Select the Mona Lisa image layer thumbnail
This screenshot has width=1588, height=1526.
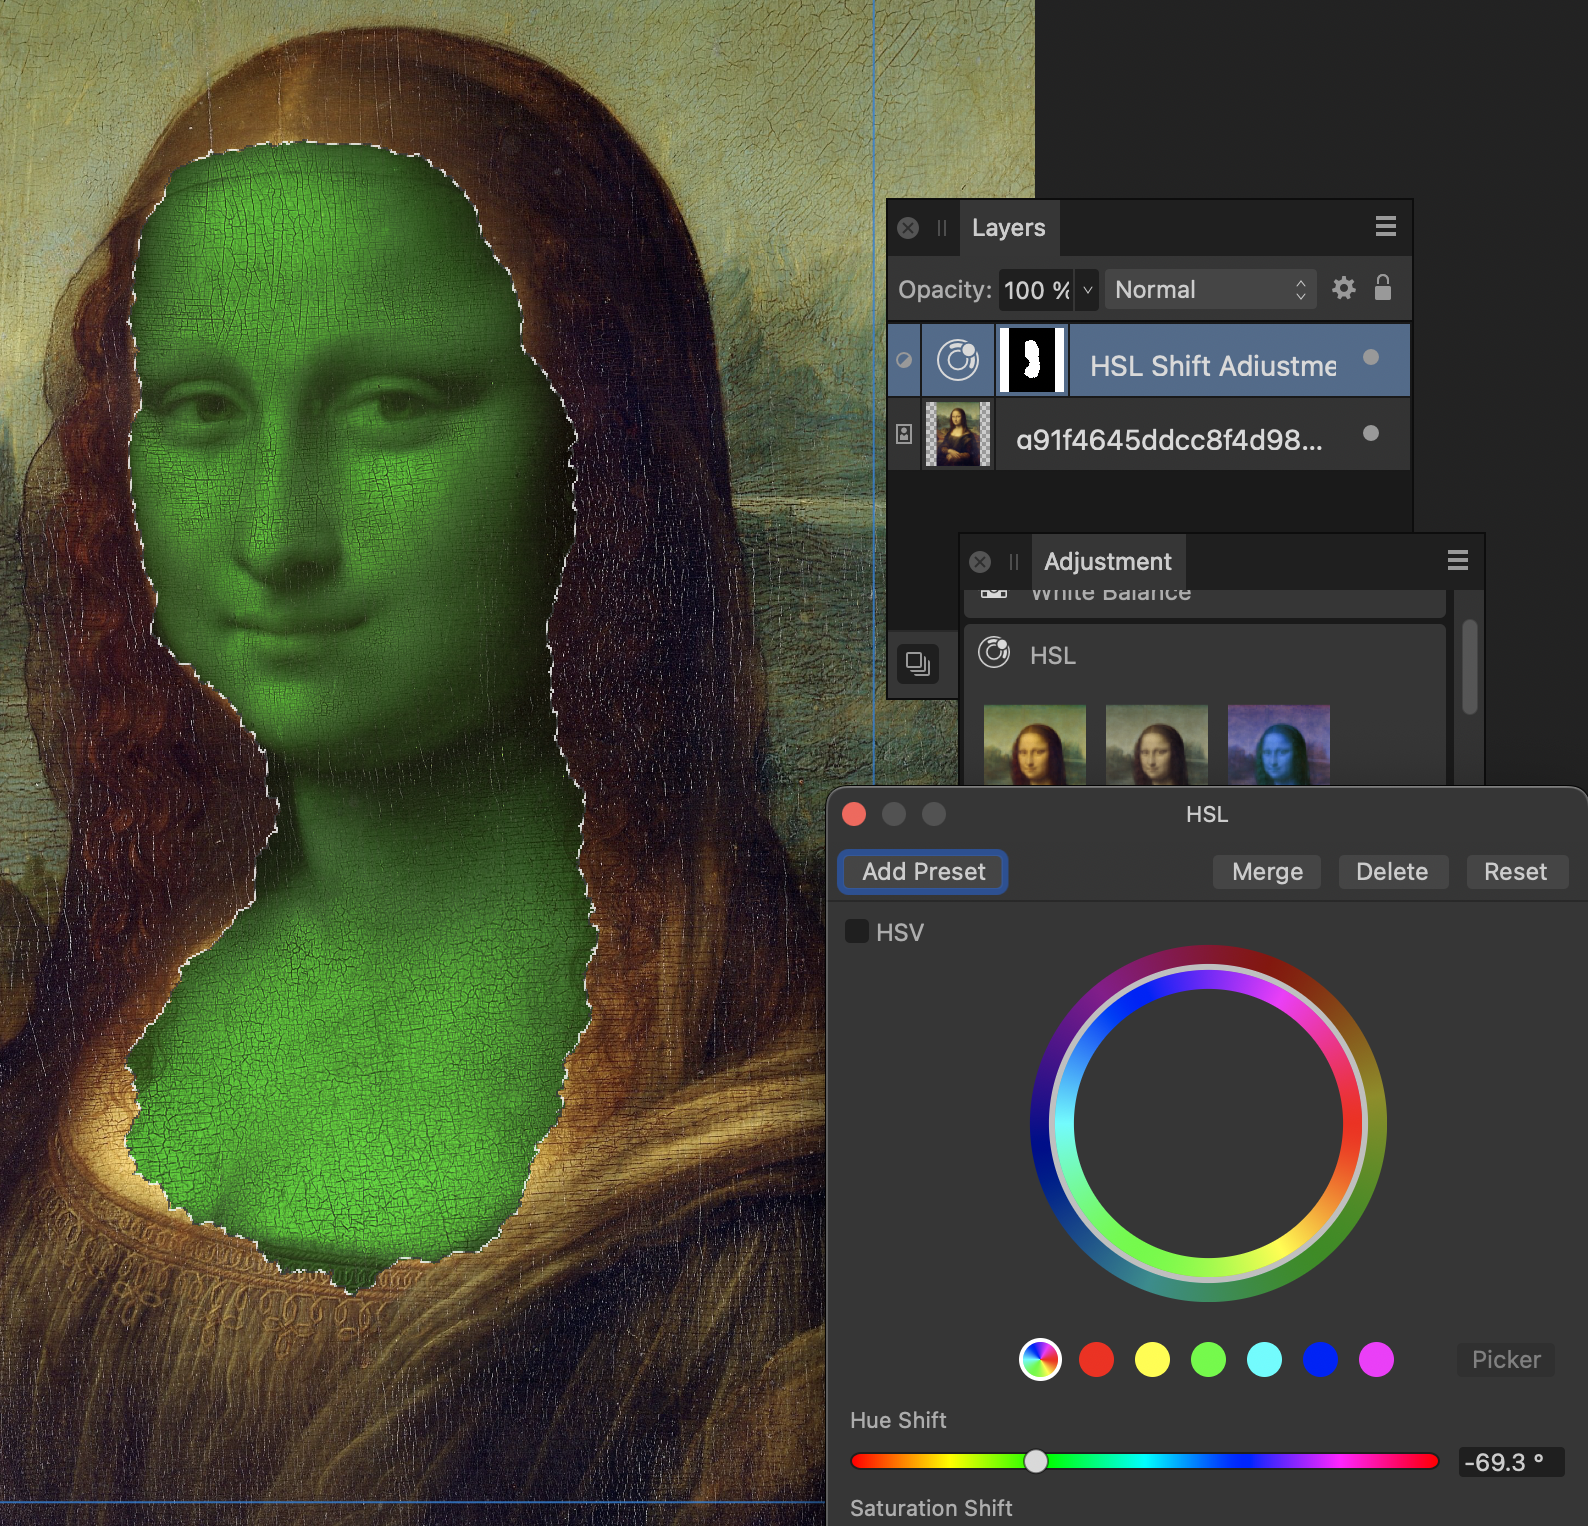tap(958, 434)
